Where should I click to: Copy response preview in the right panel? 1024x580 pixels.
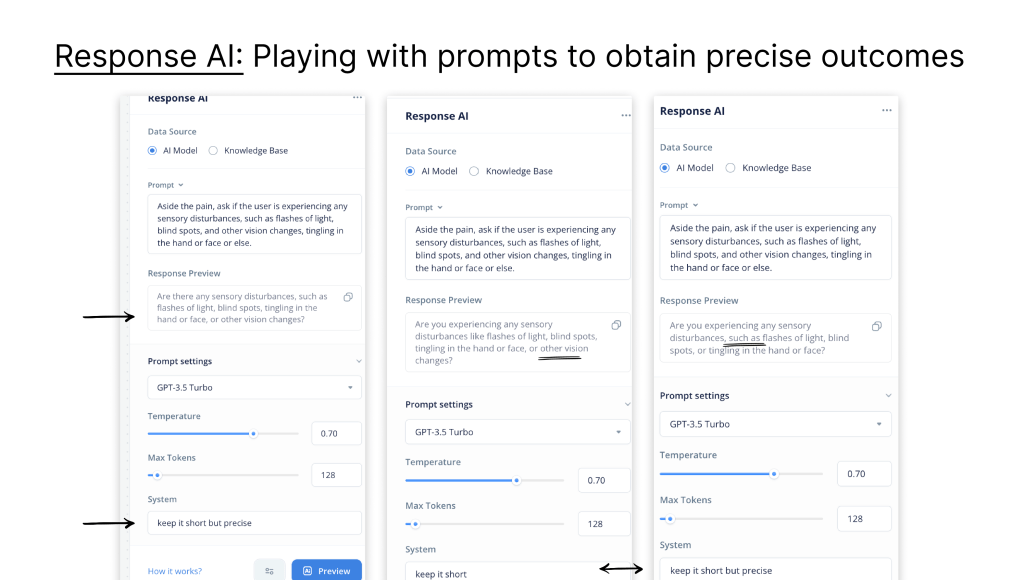(x=876, y=326)
